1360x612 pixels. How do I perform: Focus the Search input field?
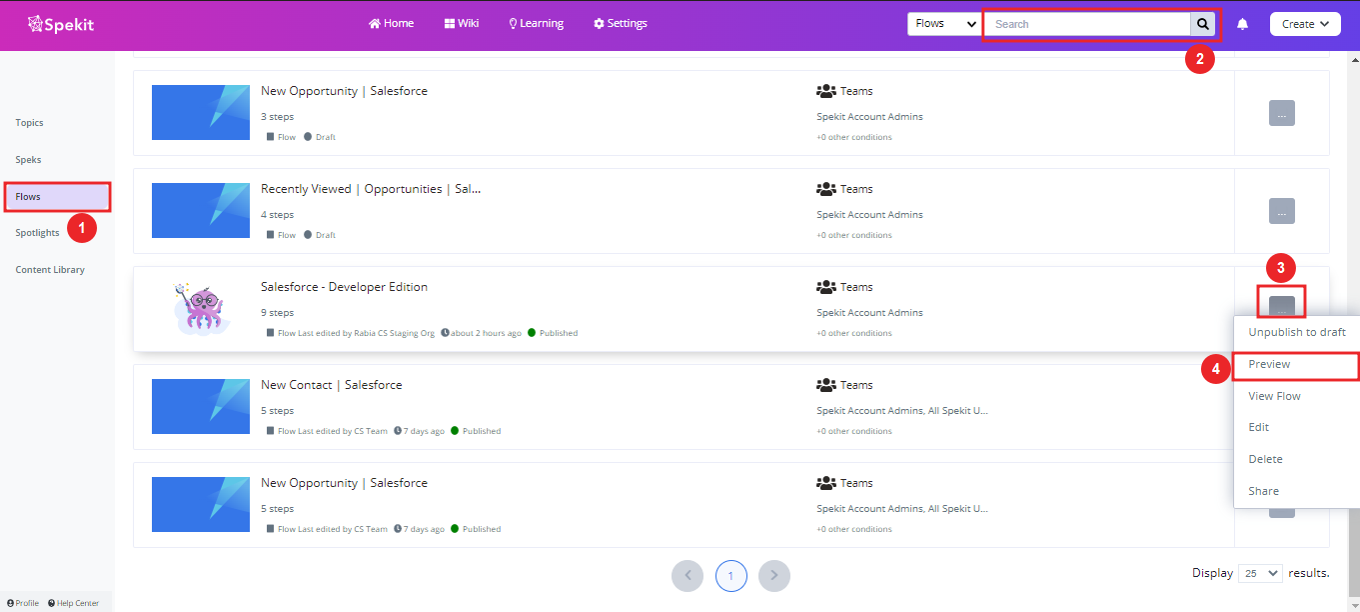pyautogui.click(x=1088, y=23)
